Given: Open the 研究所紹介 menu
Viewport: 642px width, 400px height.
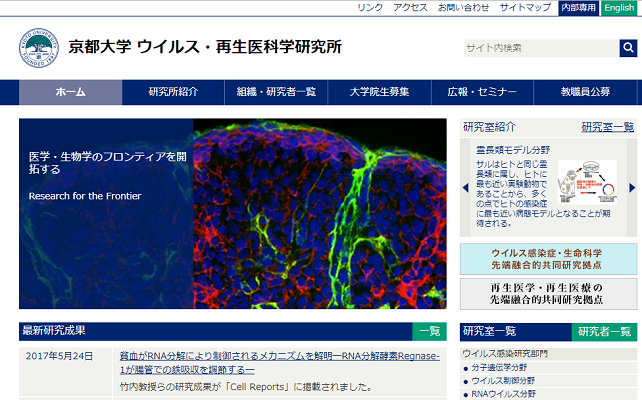Looking at the screenshot, I should point(173,92).
